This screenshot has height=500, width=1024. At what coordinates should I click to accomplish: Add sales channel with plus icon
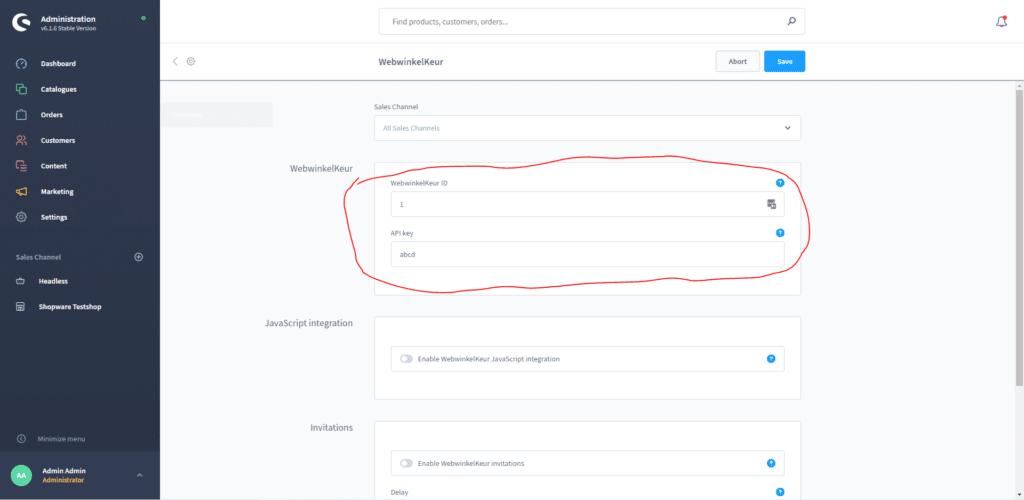(139, 257)
